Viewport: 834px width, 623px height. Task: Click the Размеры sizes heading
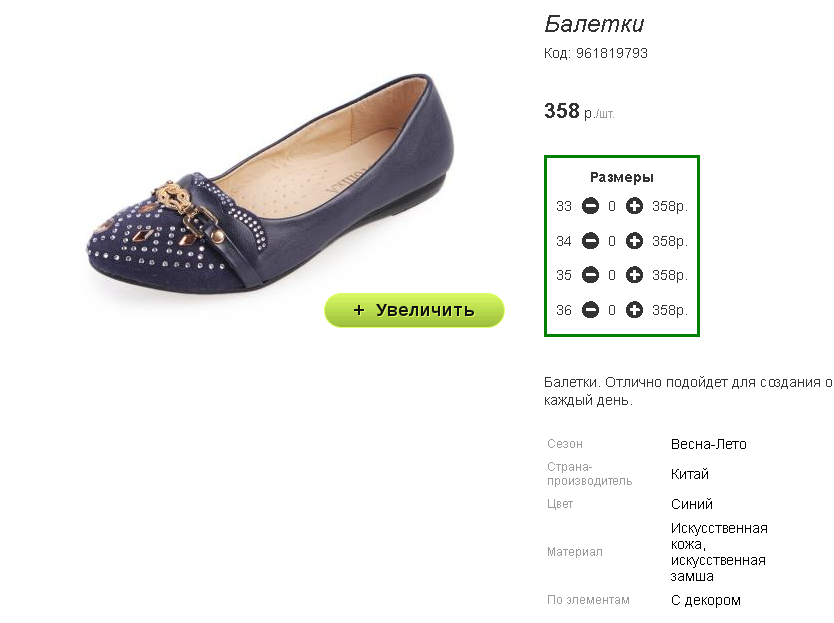pyautogui.click(x=622, y=177)
